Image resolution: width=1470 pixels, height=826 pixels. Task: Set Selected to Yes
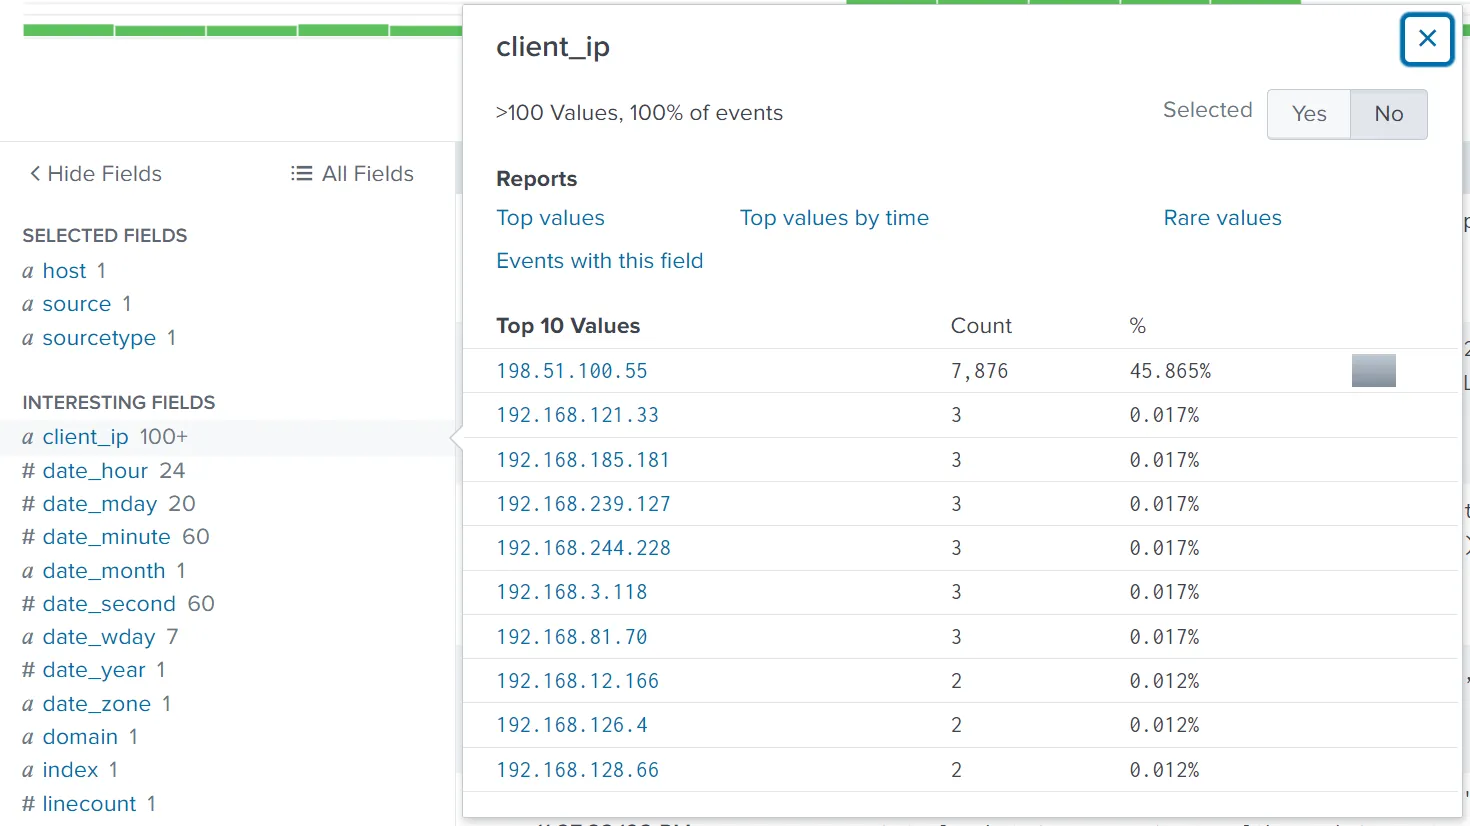[x=1309, y=114]
